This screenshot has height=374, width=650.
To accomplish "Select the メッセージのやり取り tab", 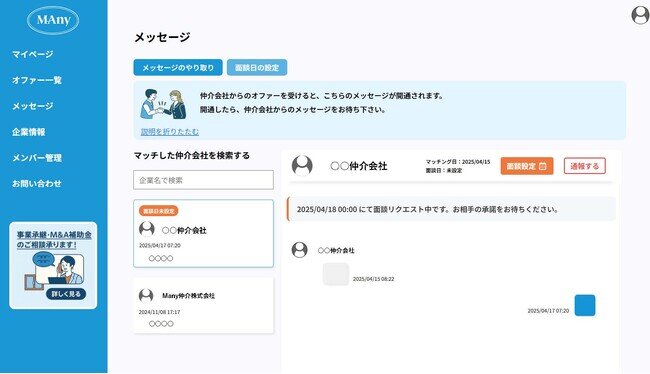I will (x=178, y=68).
